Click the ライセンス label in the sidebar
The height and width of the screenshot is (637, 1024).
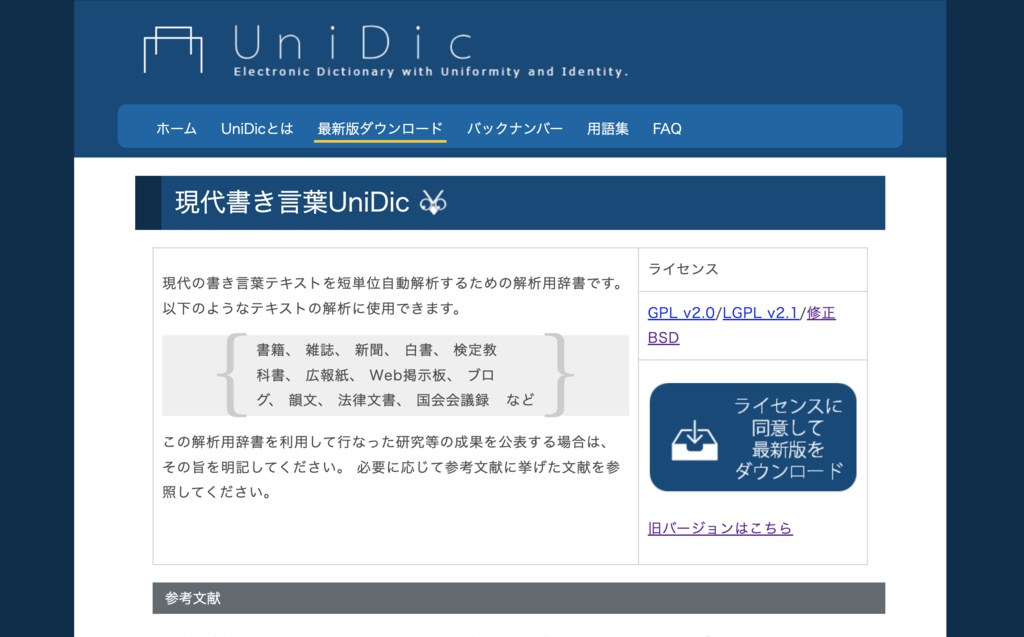coord(683,269)
